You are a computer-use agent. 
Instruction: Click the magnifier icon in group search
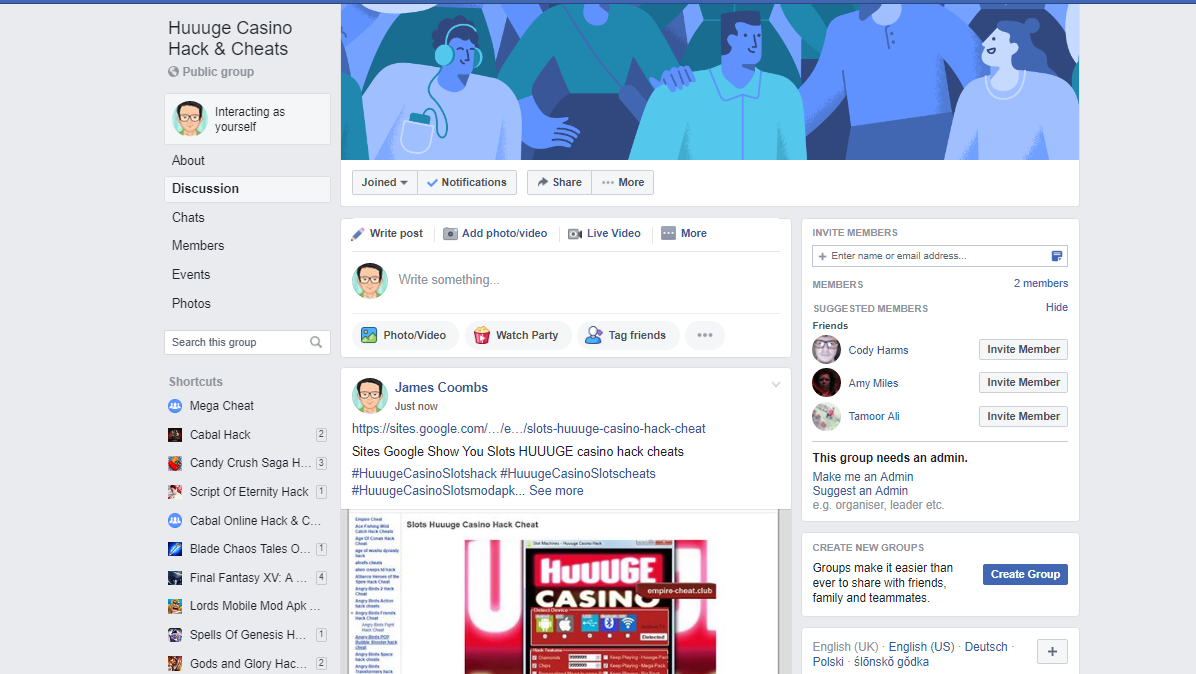click(316, 342)
